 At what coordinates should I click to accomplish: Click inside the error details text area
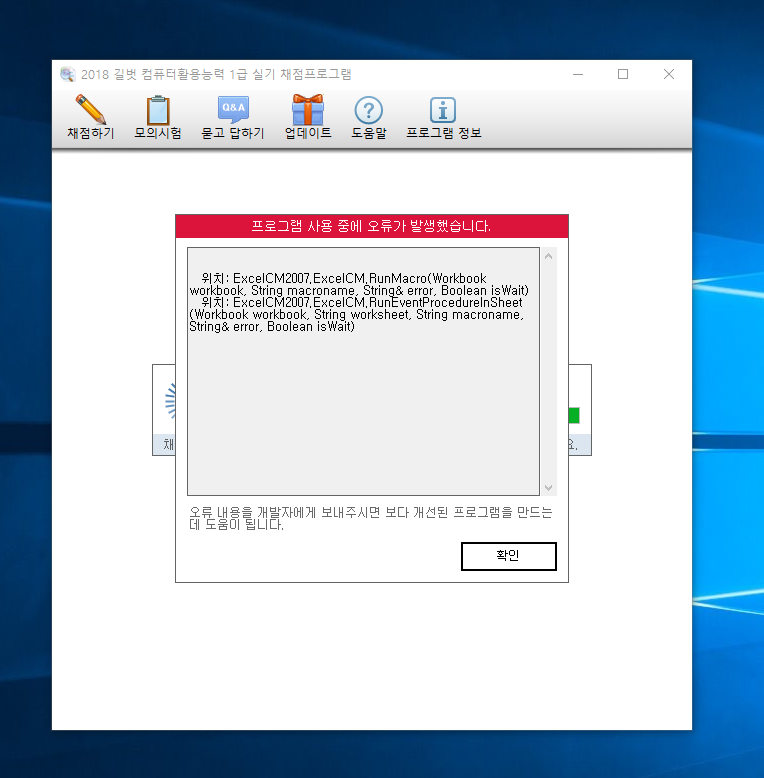tap(363, 400)
